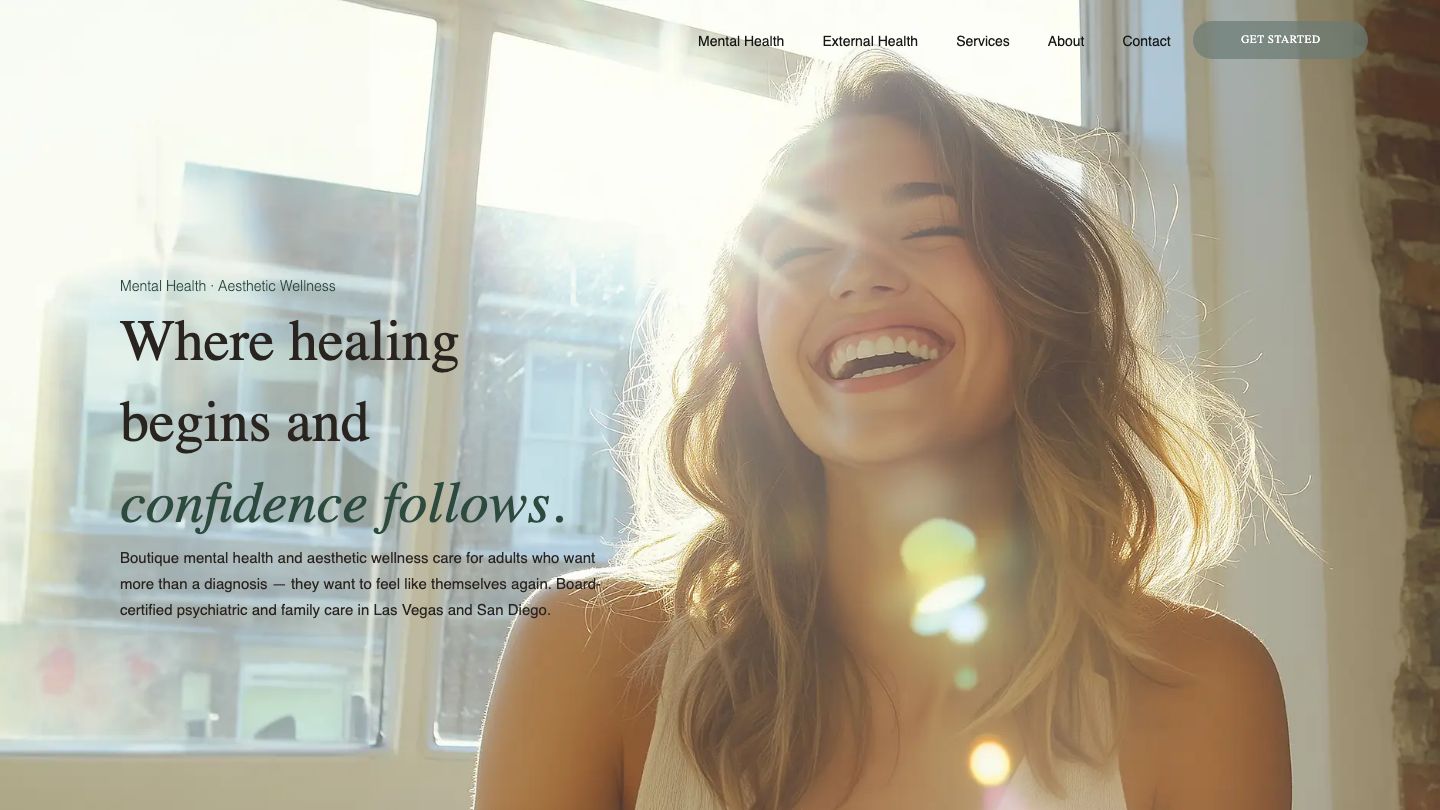Click the 'begins and' headline line
Viewport: 1440px width, 810px height.
tap(245, 423)
